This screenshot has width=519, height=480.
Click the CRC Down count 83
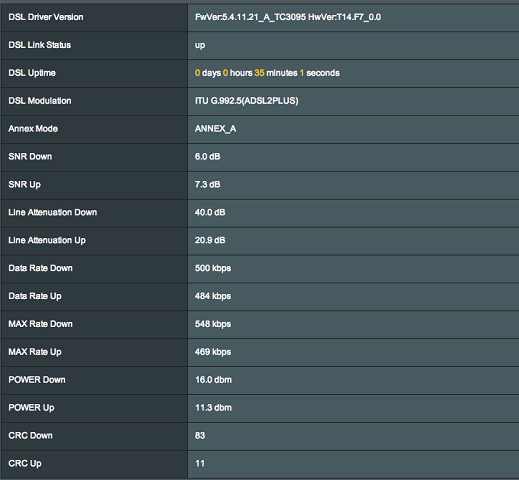click(x=200, y=436)
